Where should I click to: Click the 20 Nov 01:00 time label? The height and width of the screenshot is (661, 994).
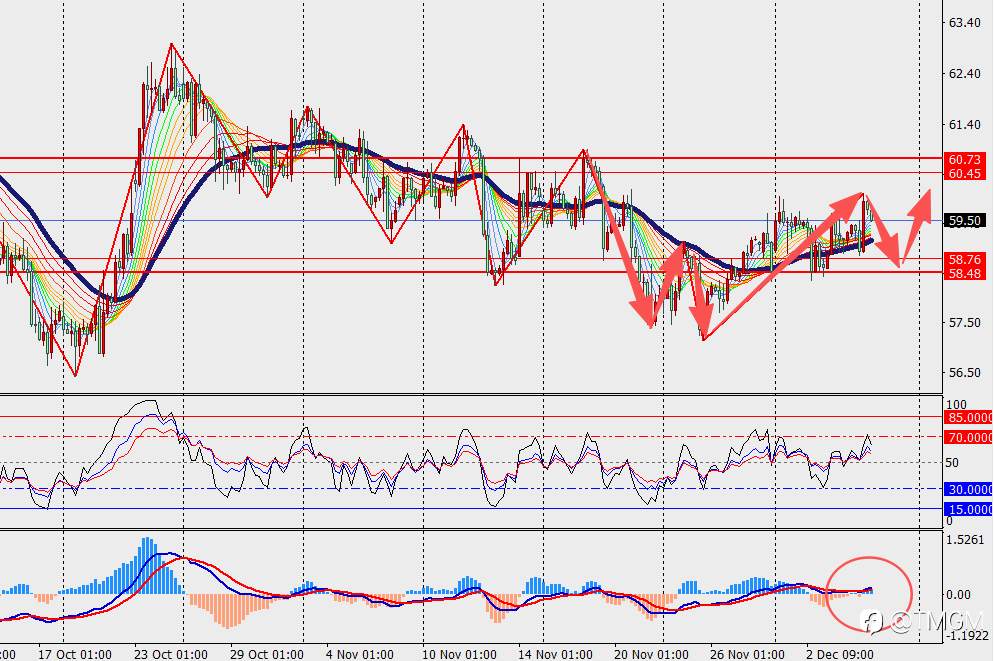click(651, 654)
